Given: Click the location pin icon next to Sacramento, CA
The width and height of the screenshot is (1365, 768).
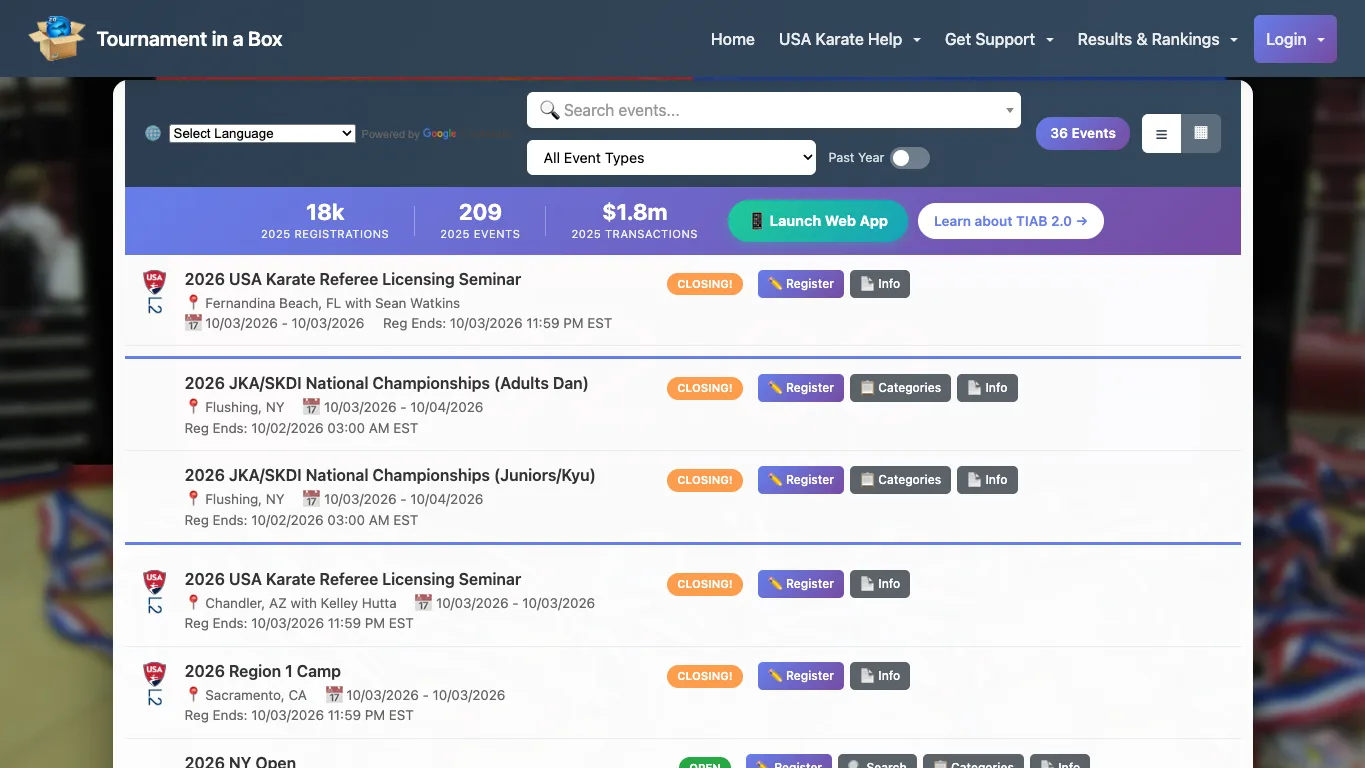Looking at the screenshot, I should 194,694.
